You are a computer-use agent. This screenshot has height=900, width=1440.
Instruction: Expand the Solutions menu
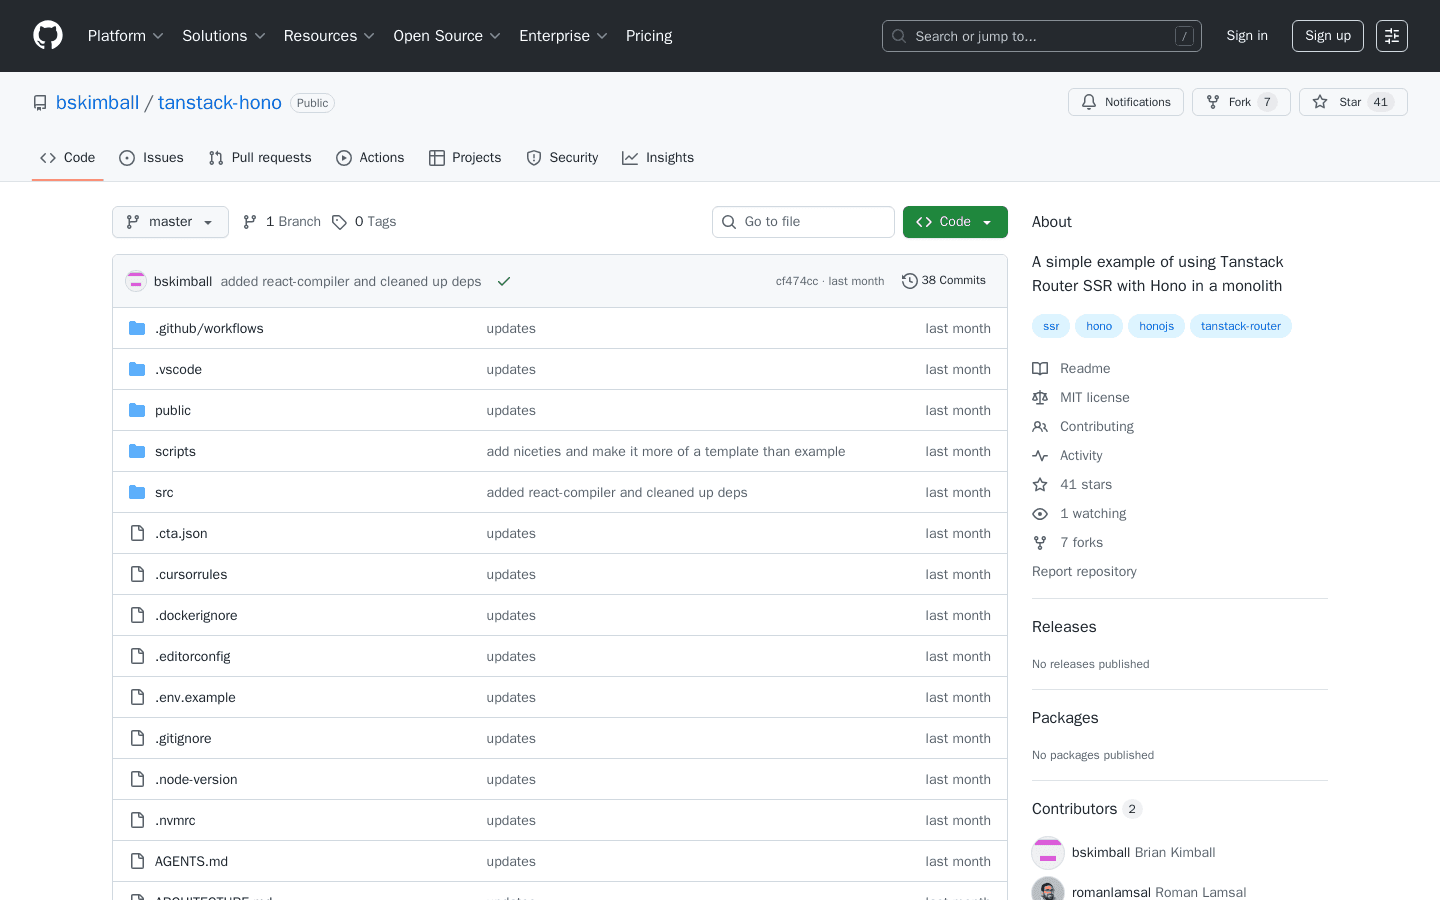click(224, 36)
